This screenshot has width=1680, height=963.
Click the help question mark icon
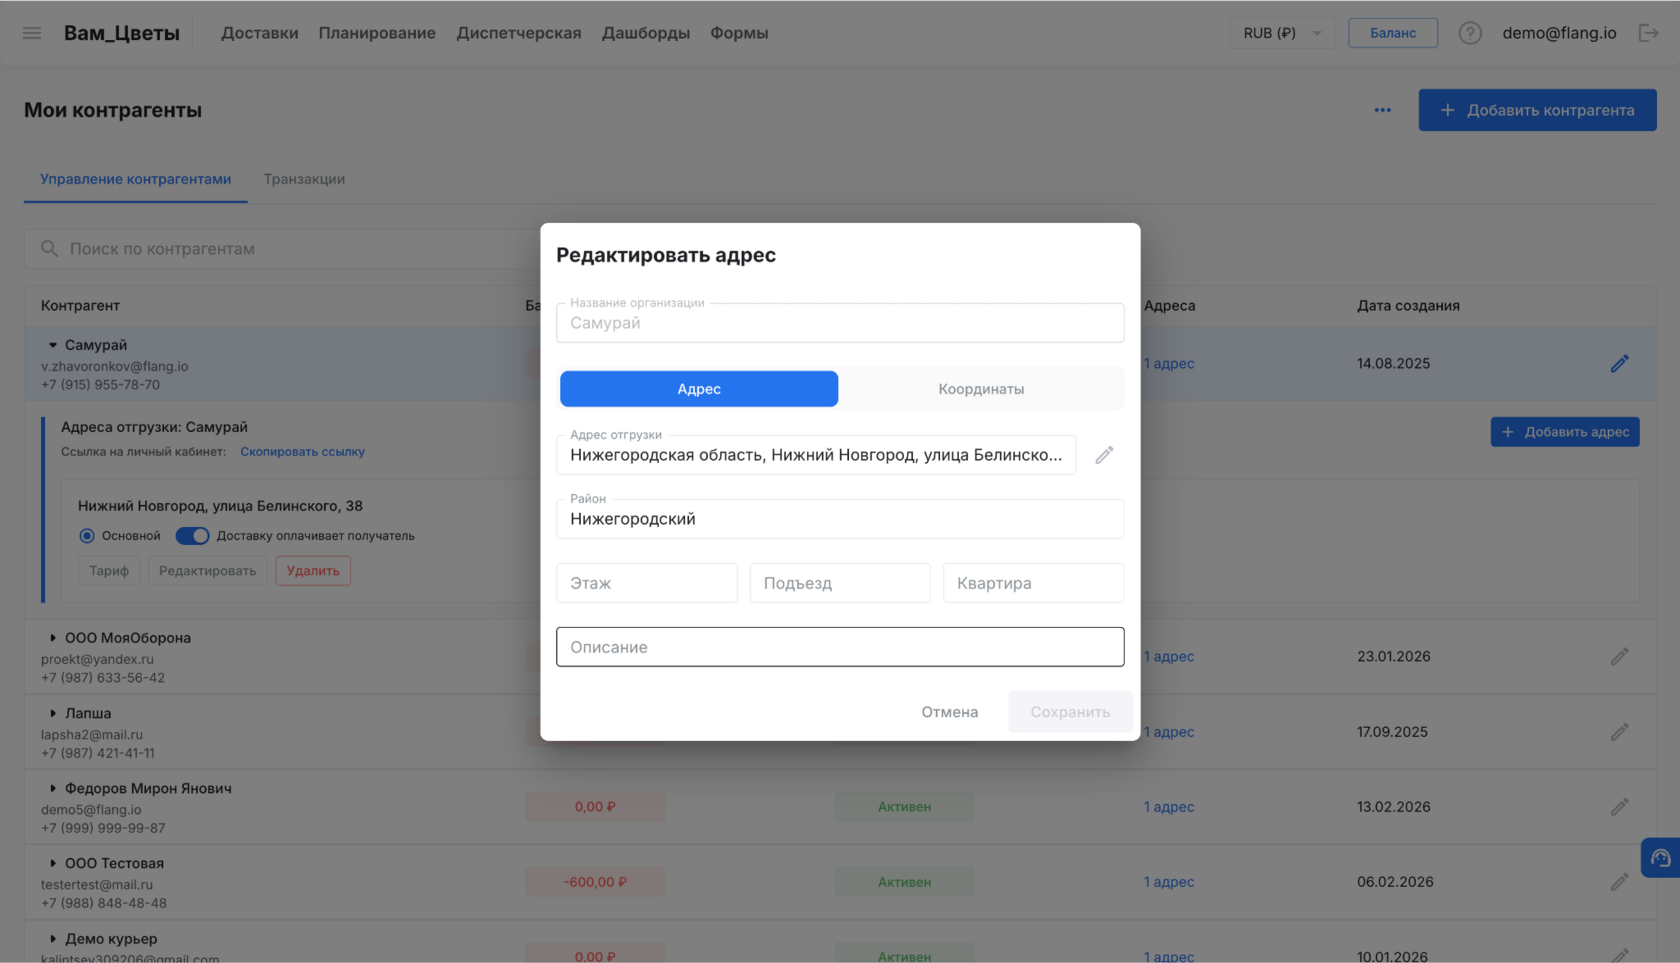pos(1469,33)
